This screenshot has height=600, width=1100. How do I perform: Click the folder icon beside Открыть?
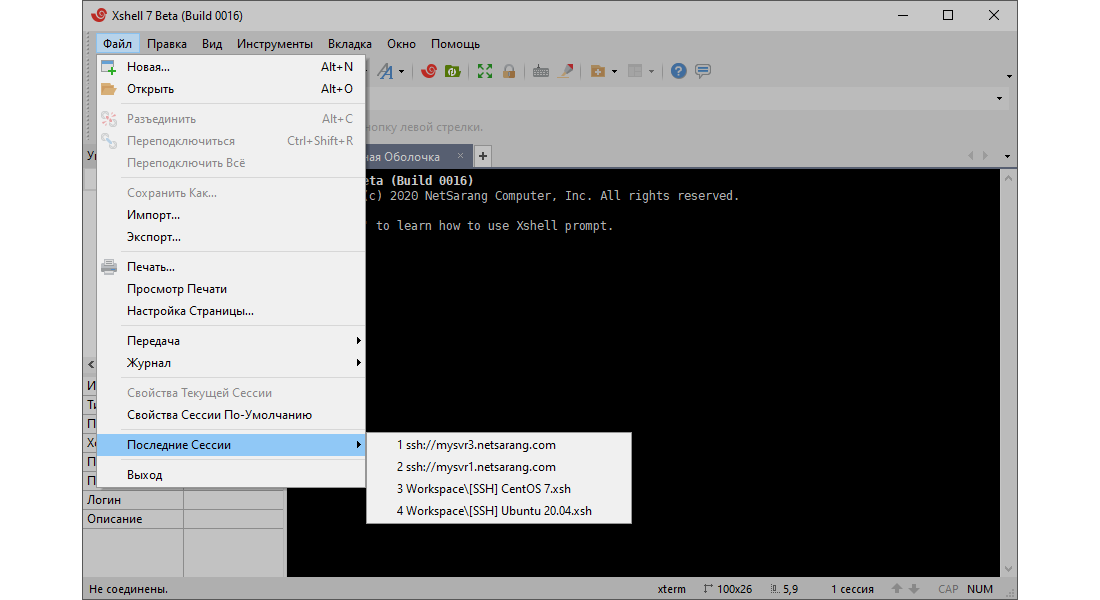(108, 89)
